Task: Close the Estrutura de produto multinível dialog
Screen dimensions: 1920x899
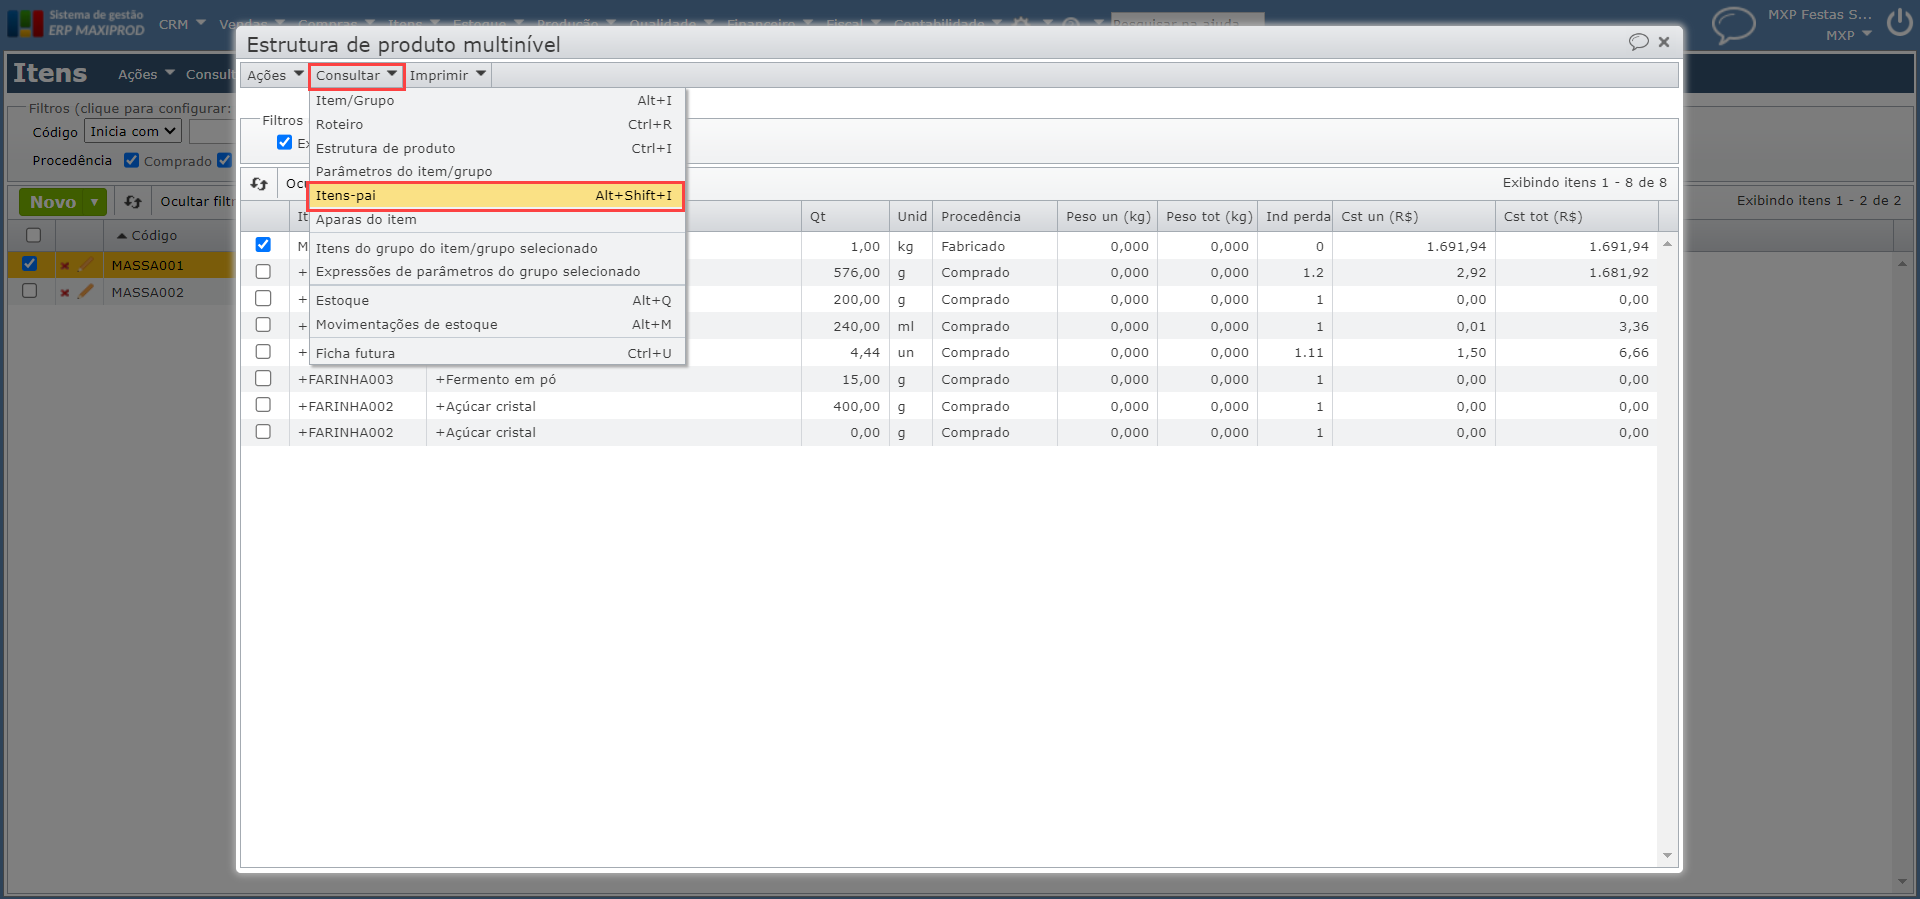Action: 1664,42
